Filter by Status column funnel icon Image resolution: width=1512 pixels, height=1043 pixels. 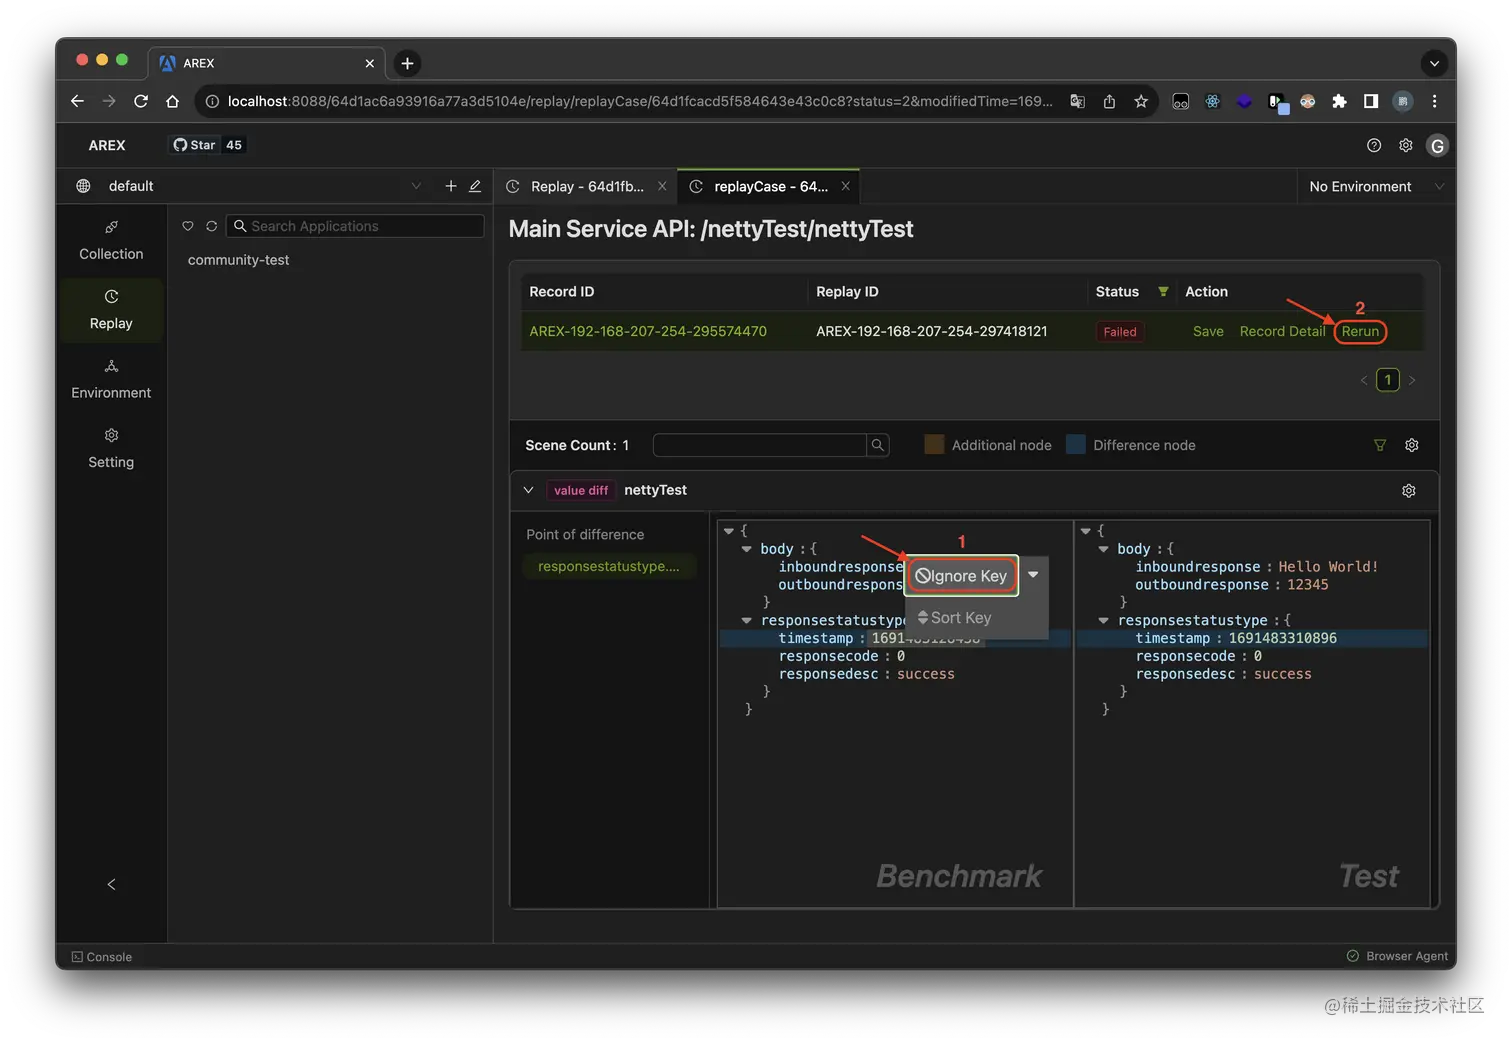tap(1163, 291)
